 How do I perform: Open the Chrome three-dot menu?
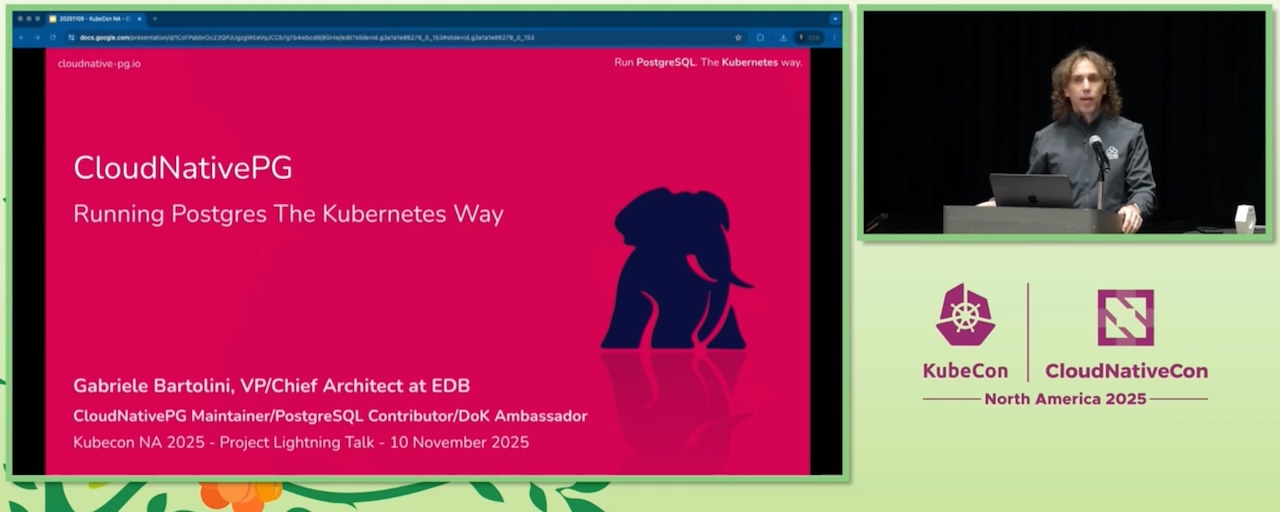click(x=833, y=38)
